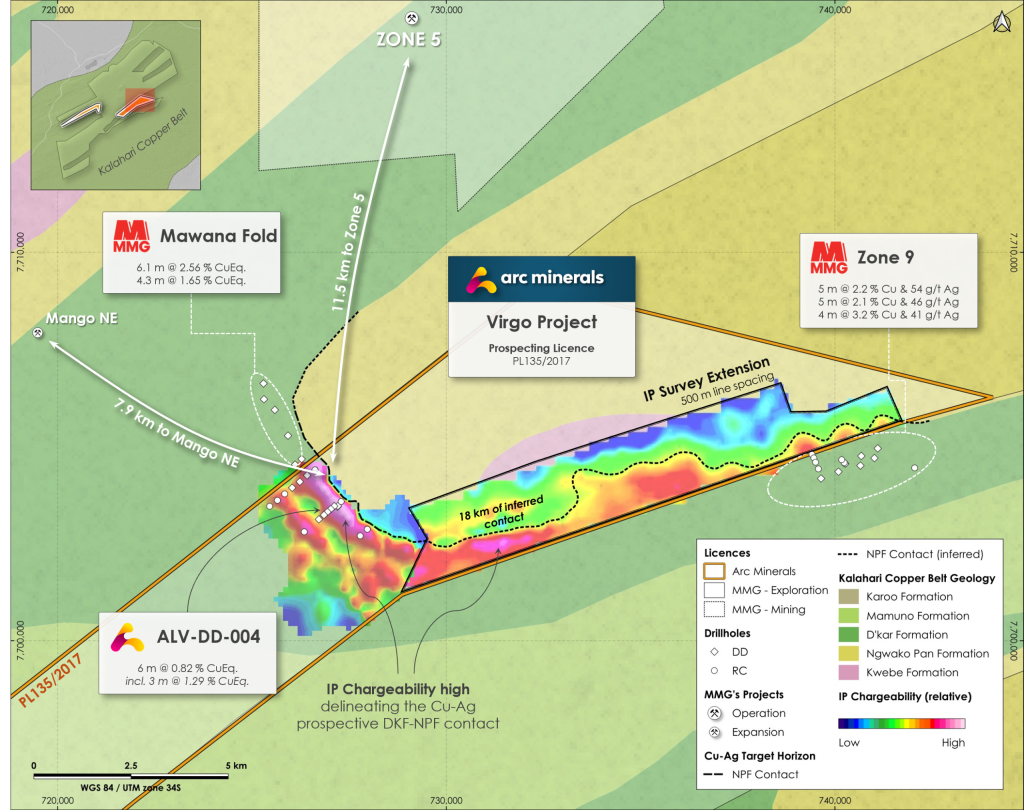Click the Operation mine icon in legend
Viewport: 1024px width, 810px height.
(714, 713)
